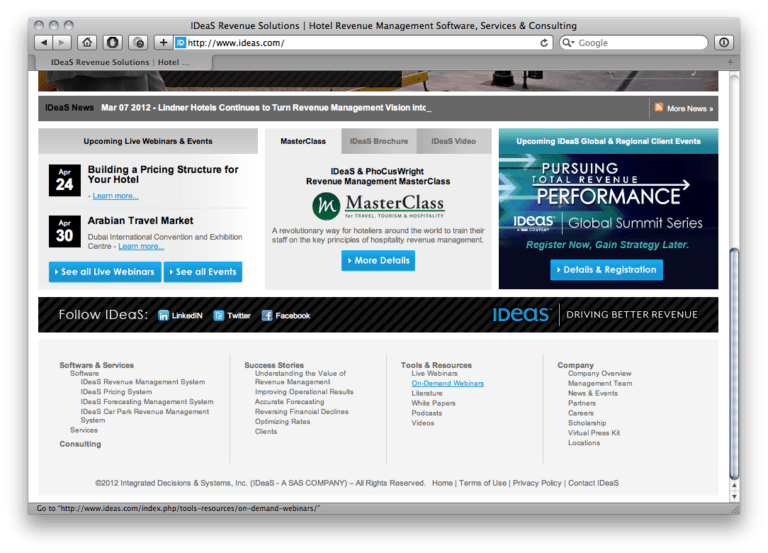Open Virtual Press Kit link
Image resolution: width=768 pixels, height=553 pixels.
(594, 433)
